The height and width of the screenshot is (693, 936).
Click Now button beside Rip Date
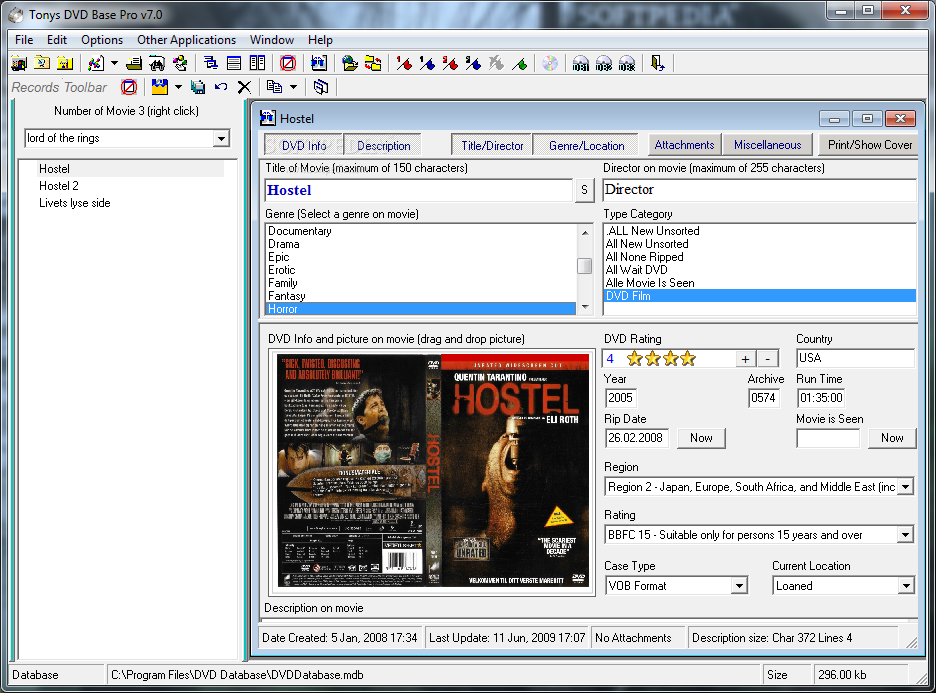point(701,438)
